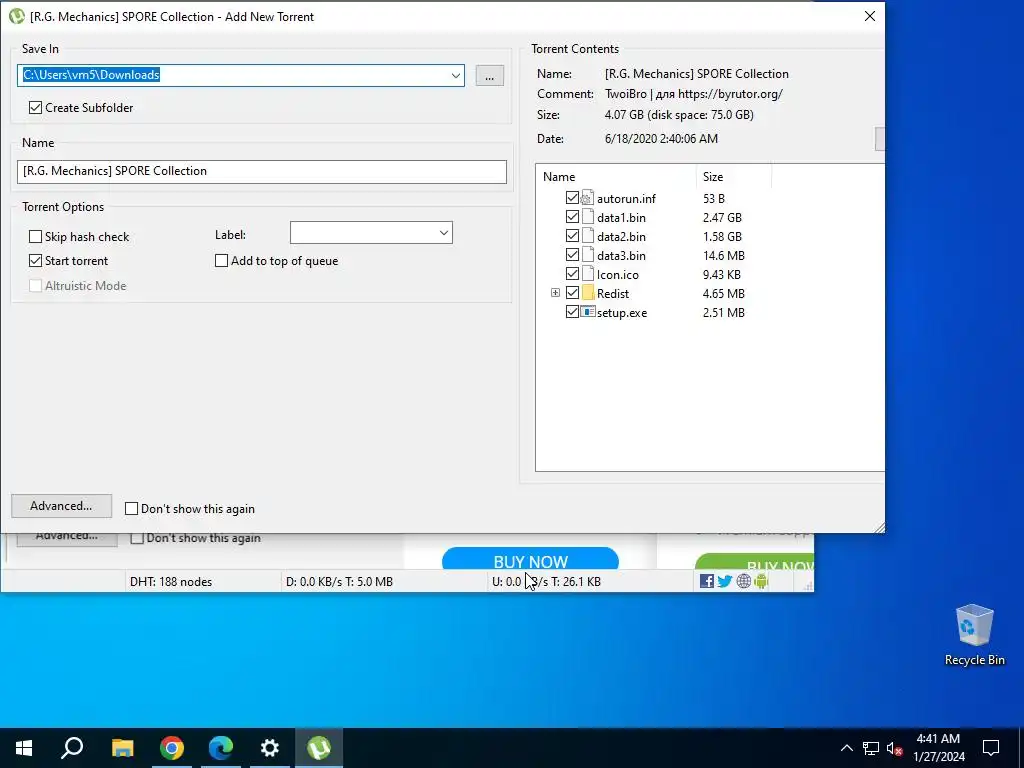Uncheck data2.bin file
Screen dimensions: 1024x768
click(x=572, y=236)
